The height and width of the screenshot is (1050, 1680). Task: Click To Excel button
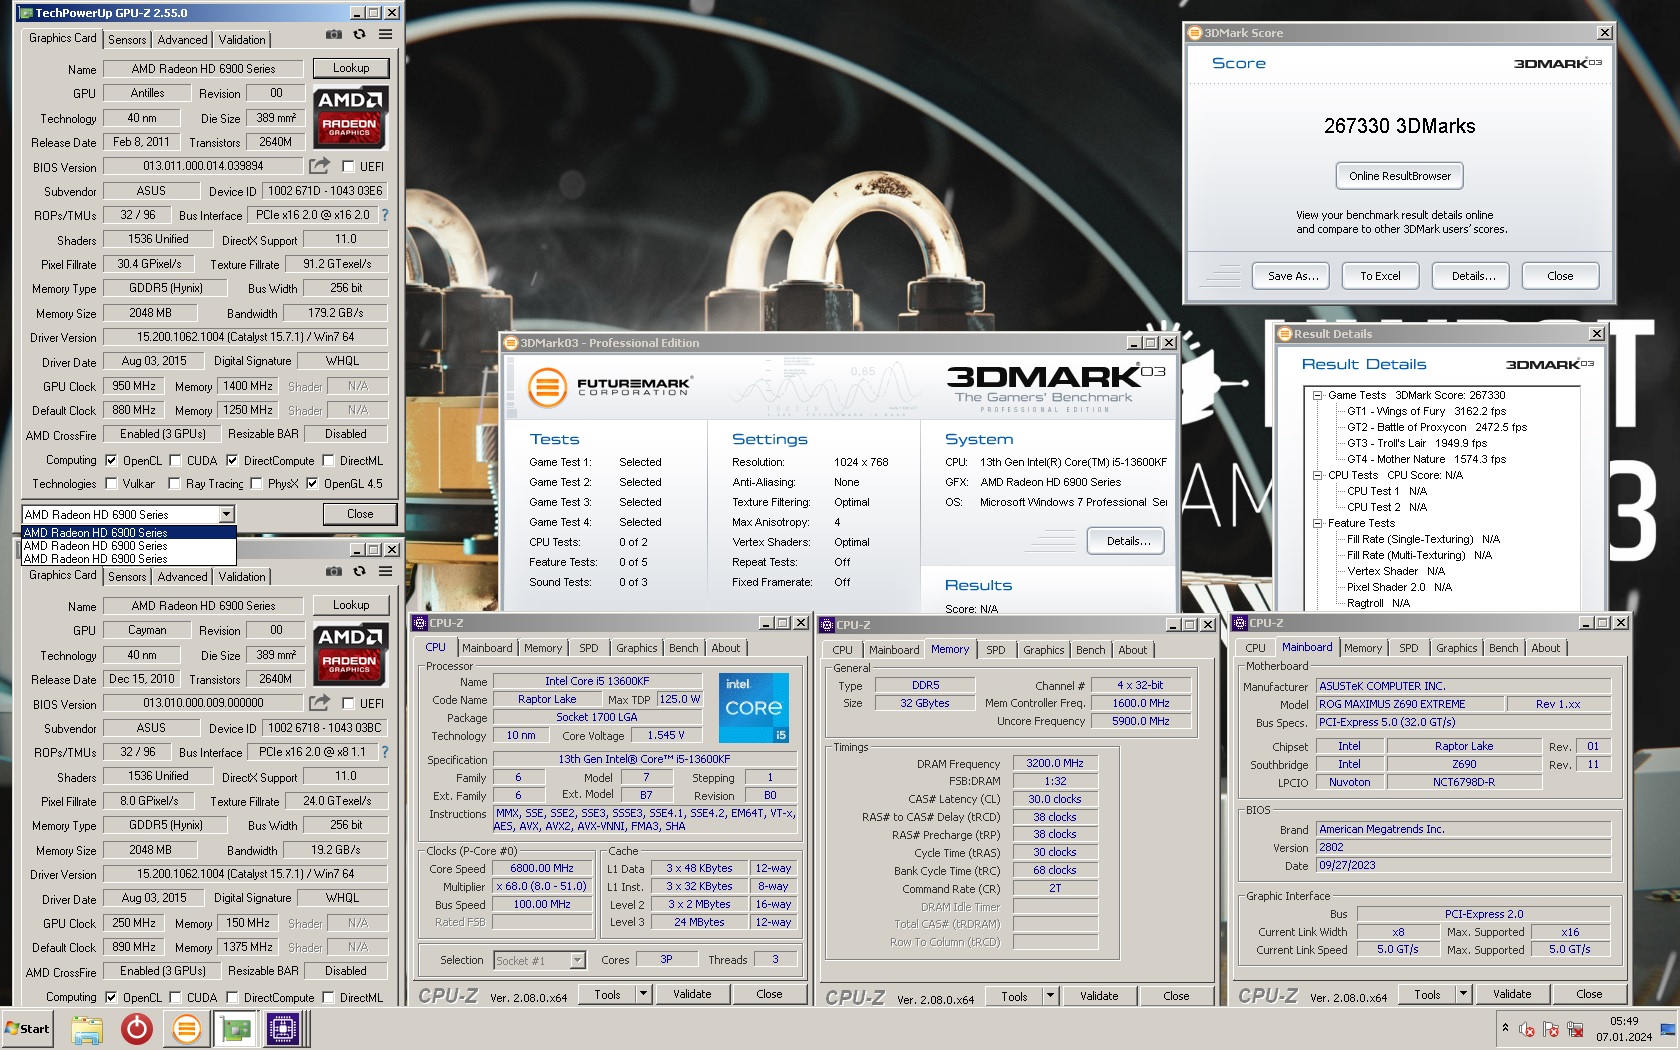1380,276
